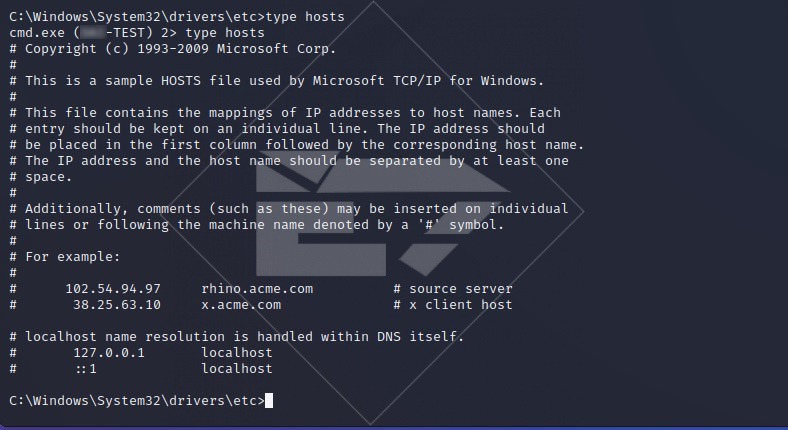Click the x.acme.com host name
This screenshot has height=430, width=788.
pos(241,305)
